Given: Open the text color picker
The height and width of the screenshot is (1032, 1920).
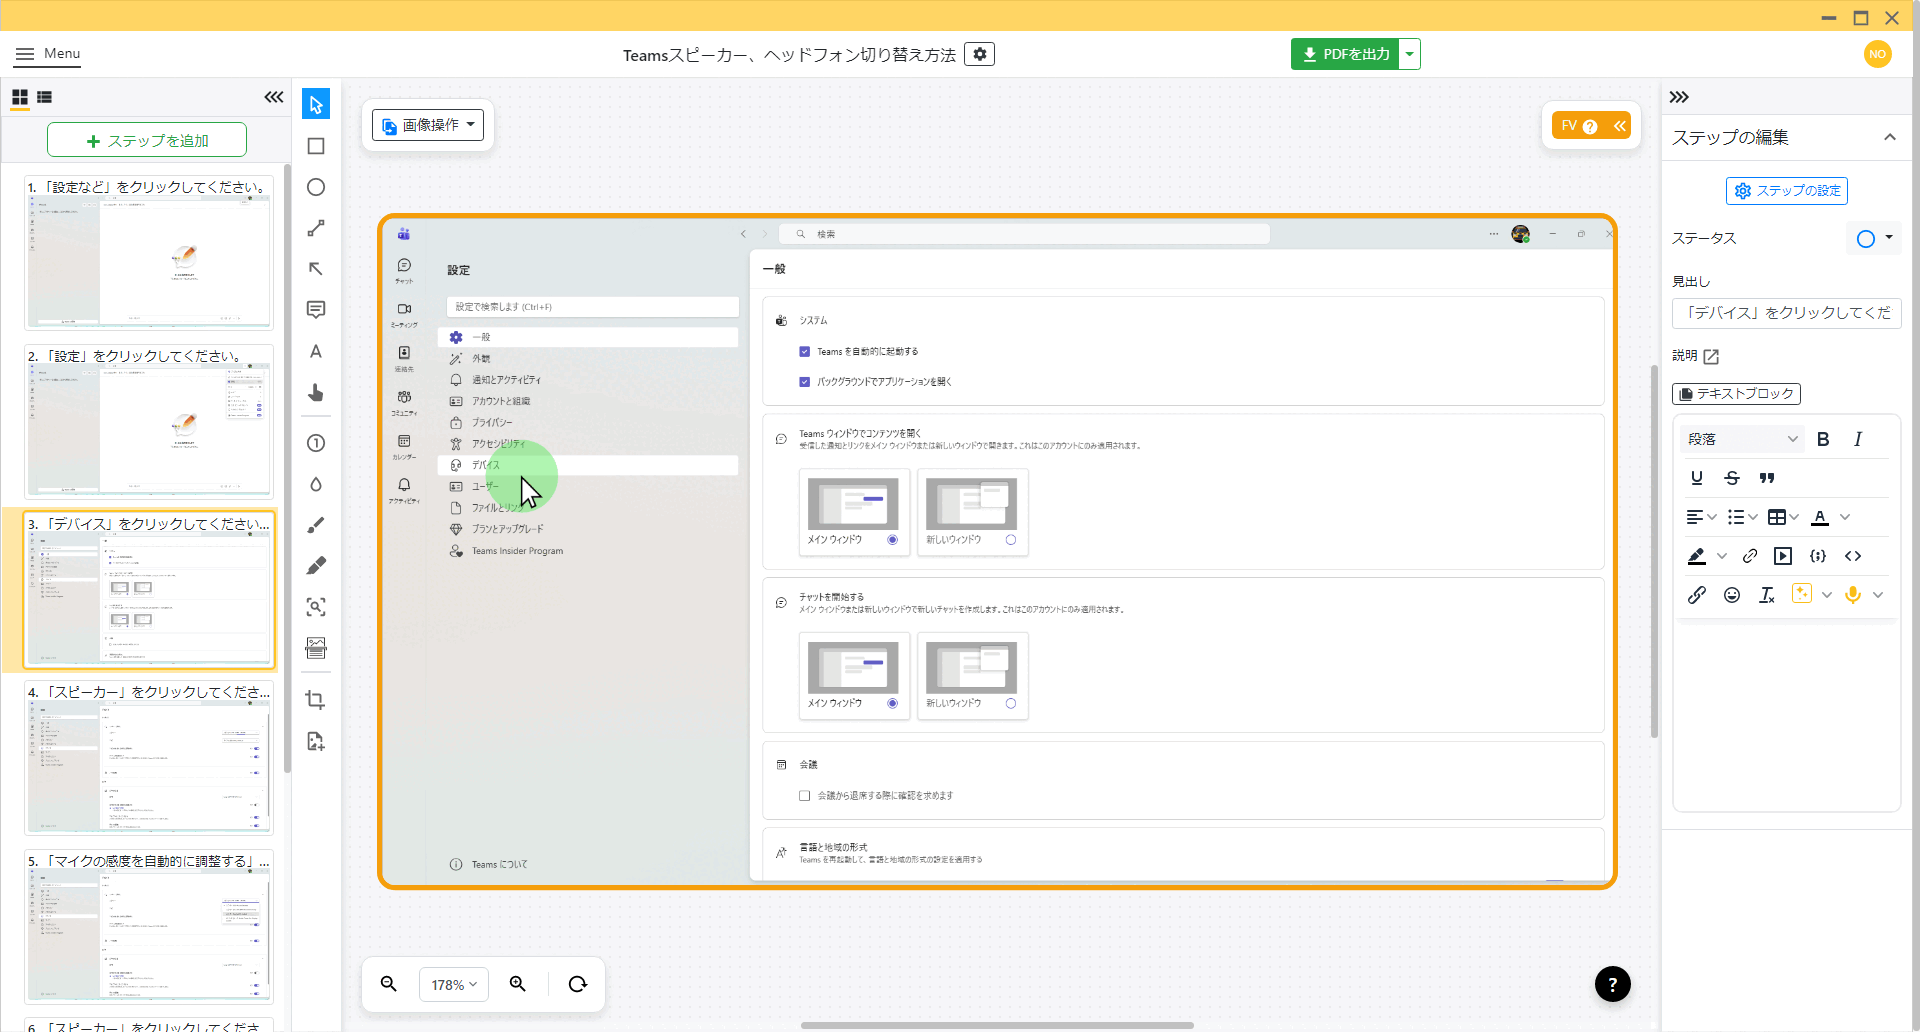Looking at the screenshot, I should [1821, 517].
